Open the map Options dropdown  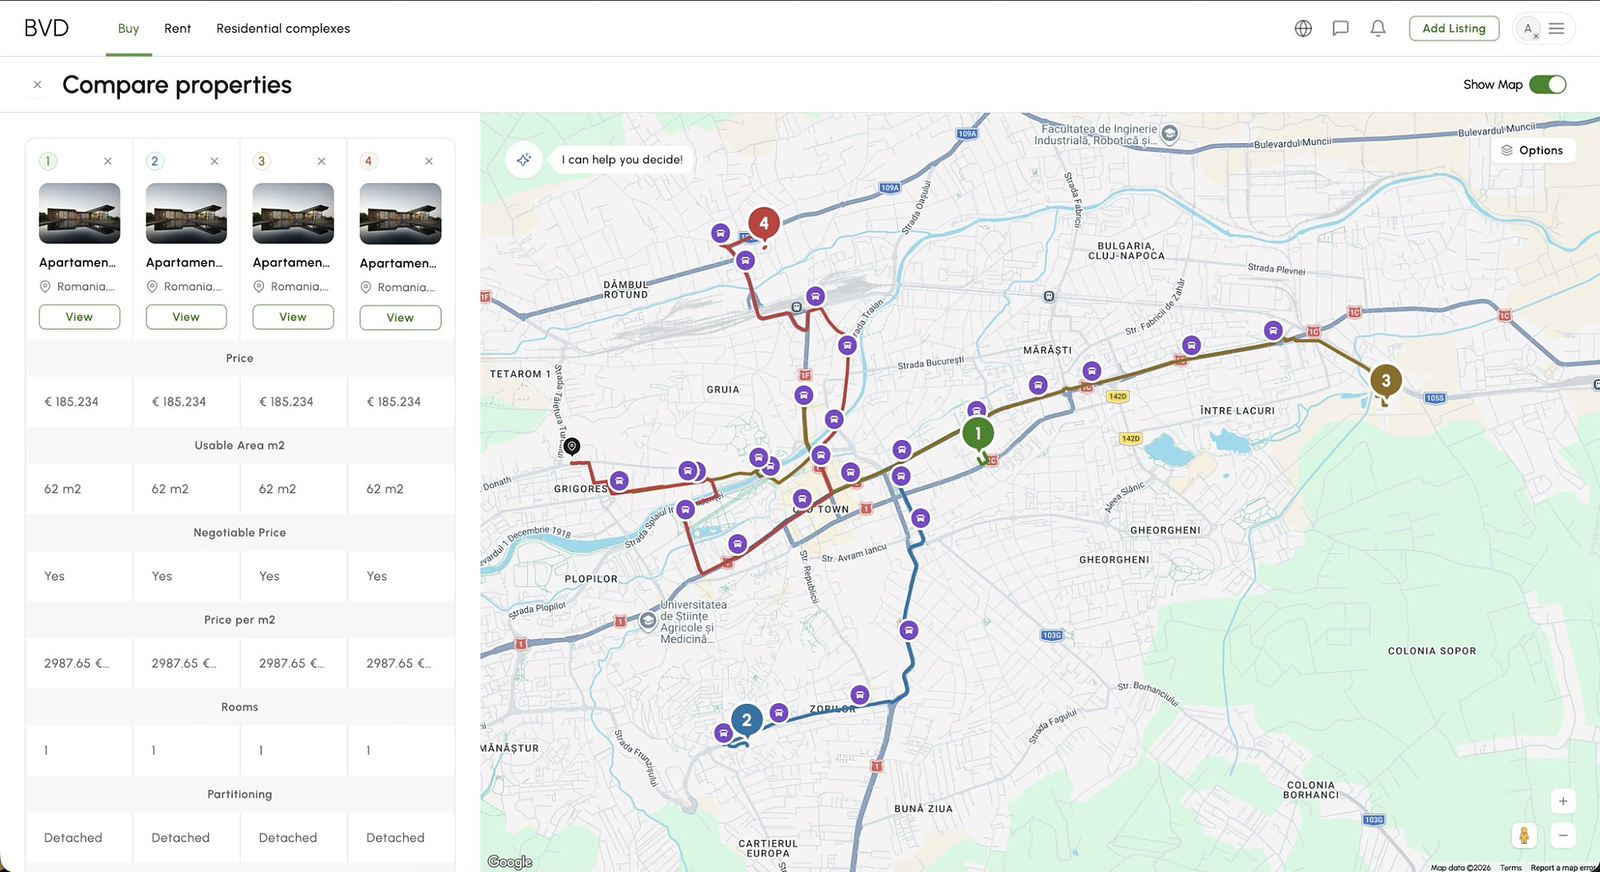(x=1532, y=150)
